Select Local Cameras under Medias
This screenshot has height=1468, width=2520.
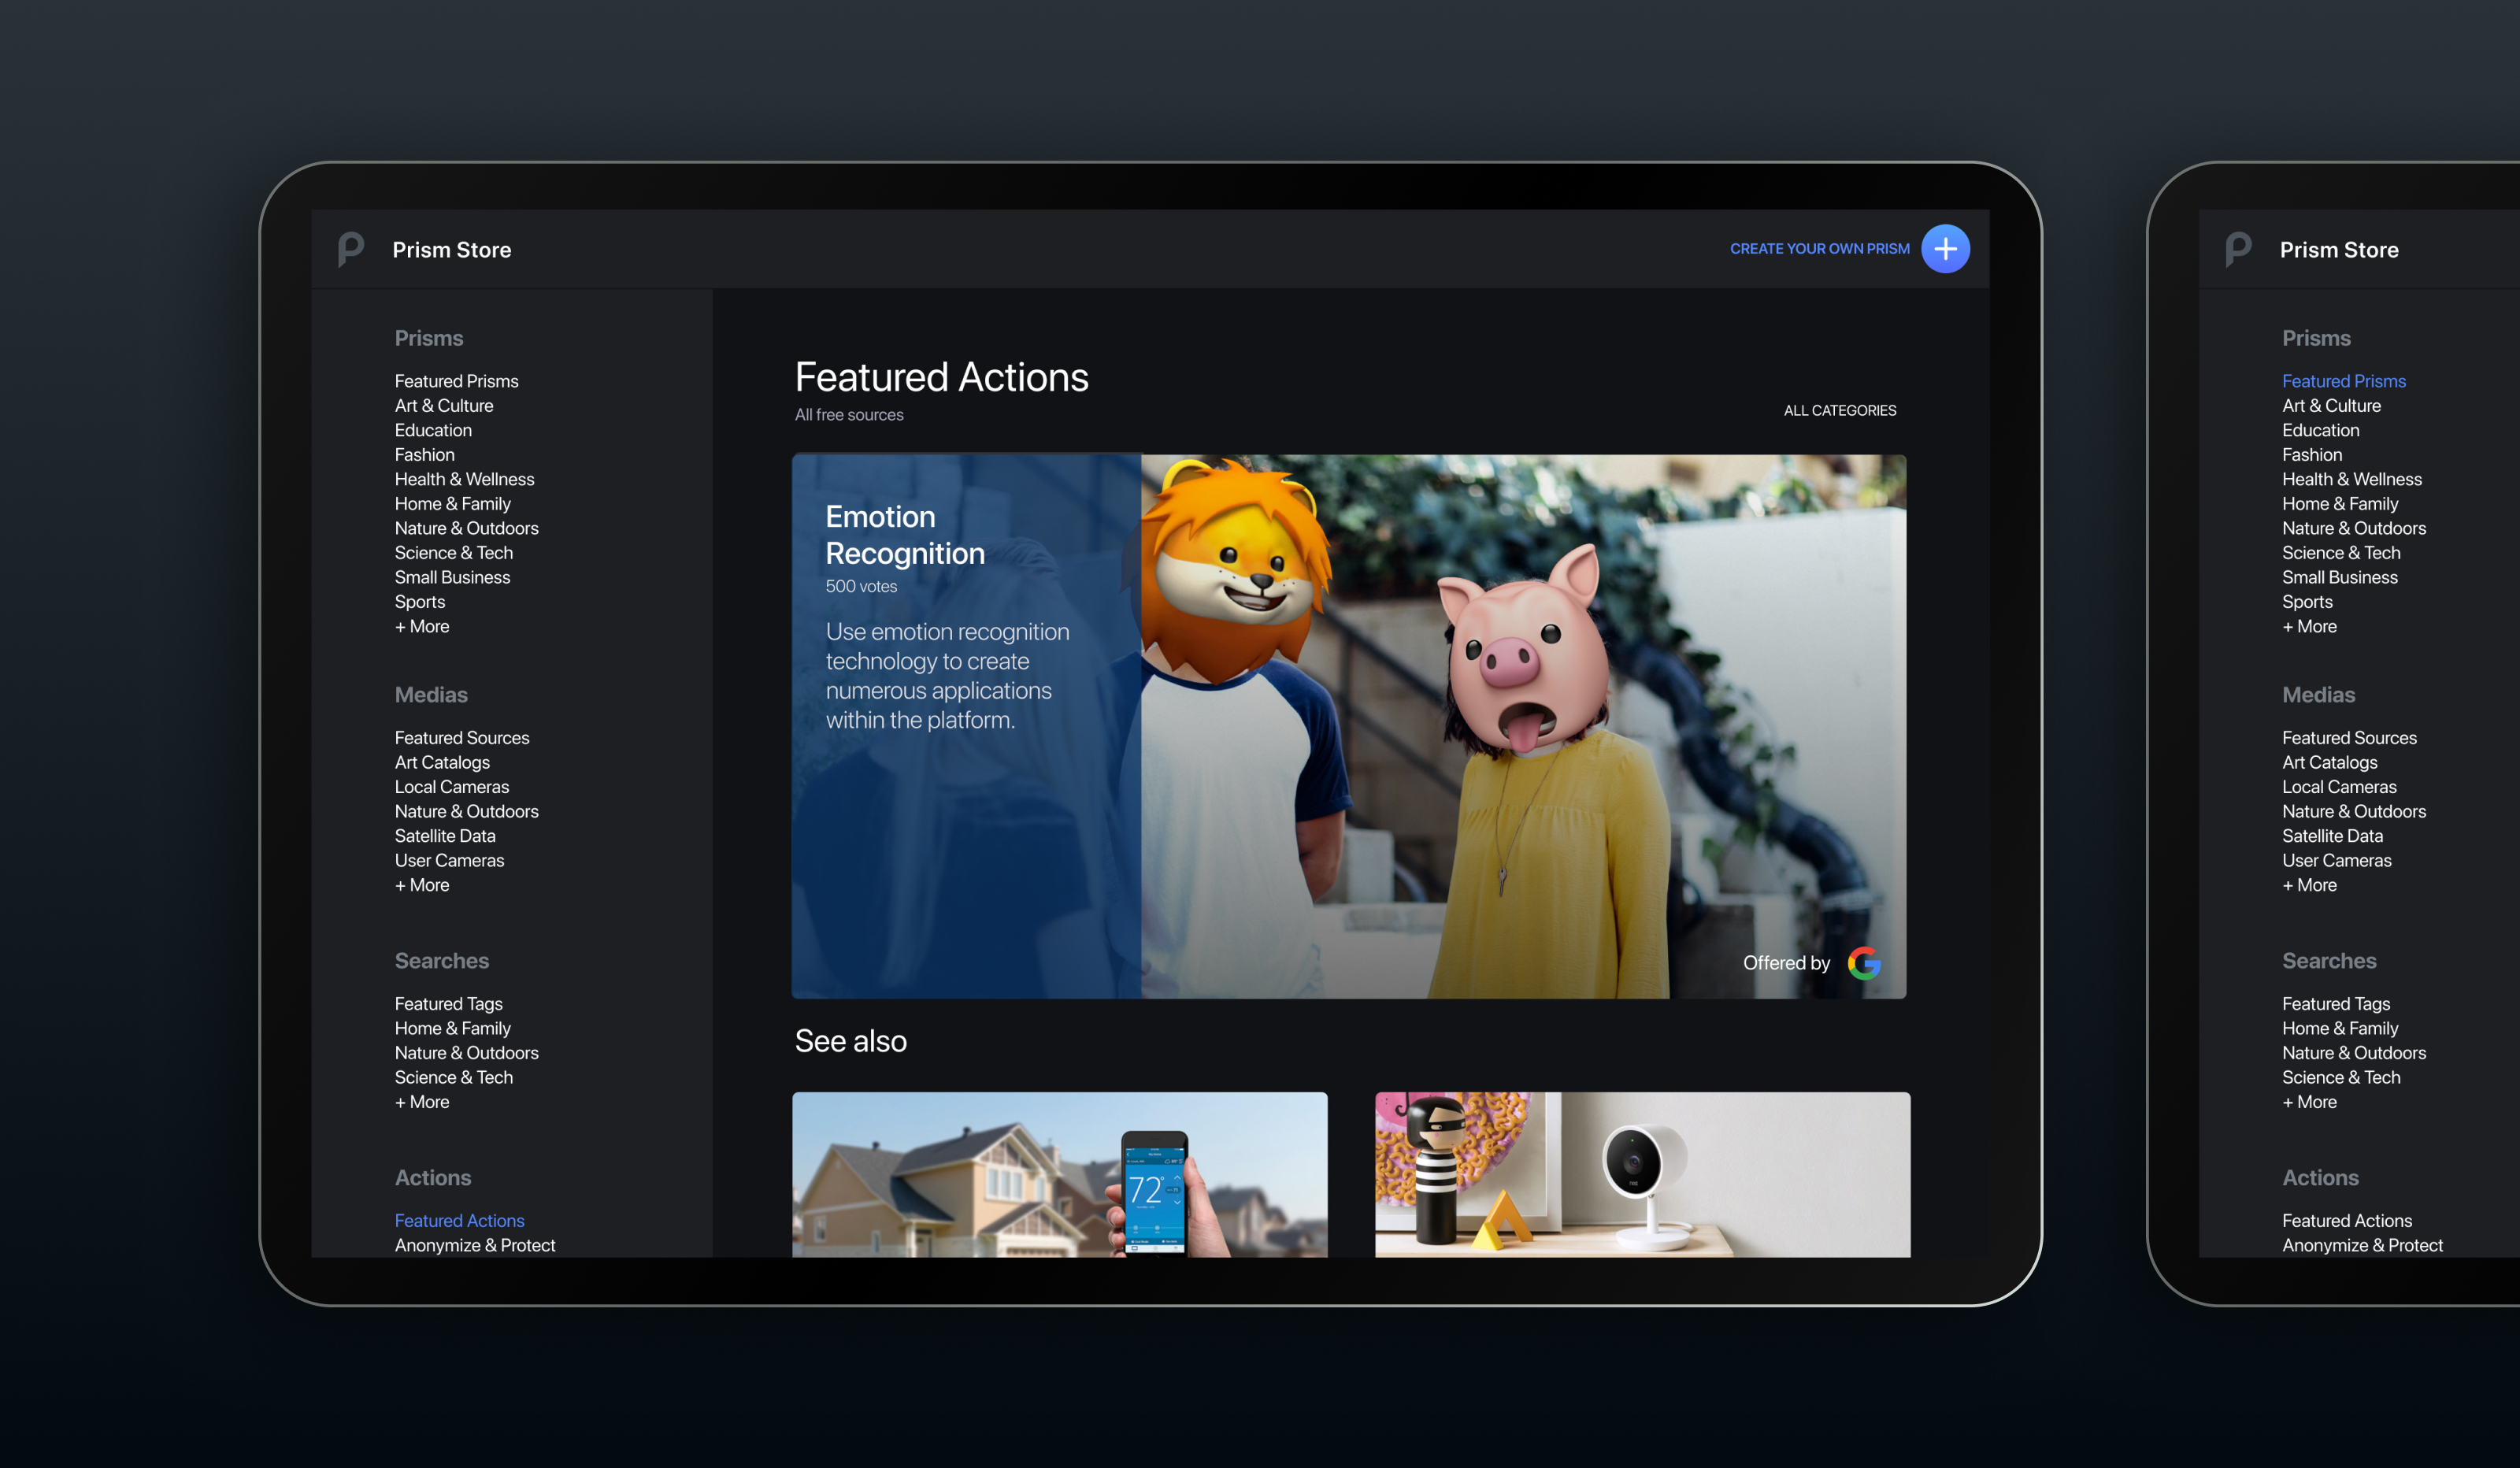(451, 787)
